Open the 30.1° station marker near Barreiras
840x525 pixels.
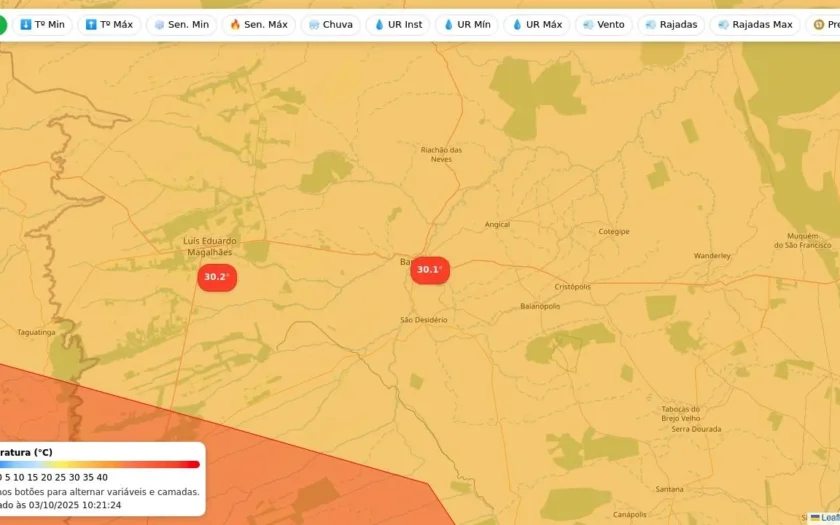[x=430, y=270]
